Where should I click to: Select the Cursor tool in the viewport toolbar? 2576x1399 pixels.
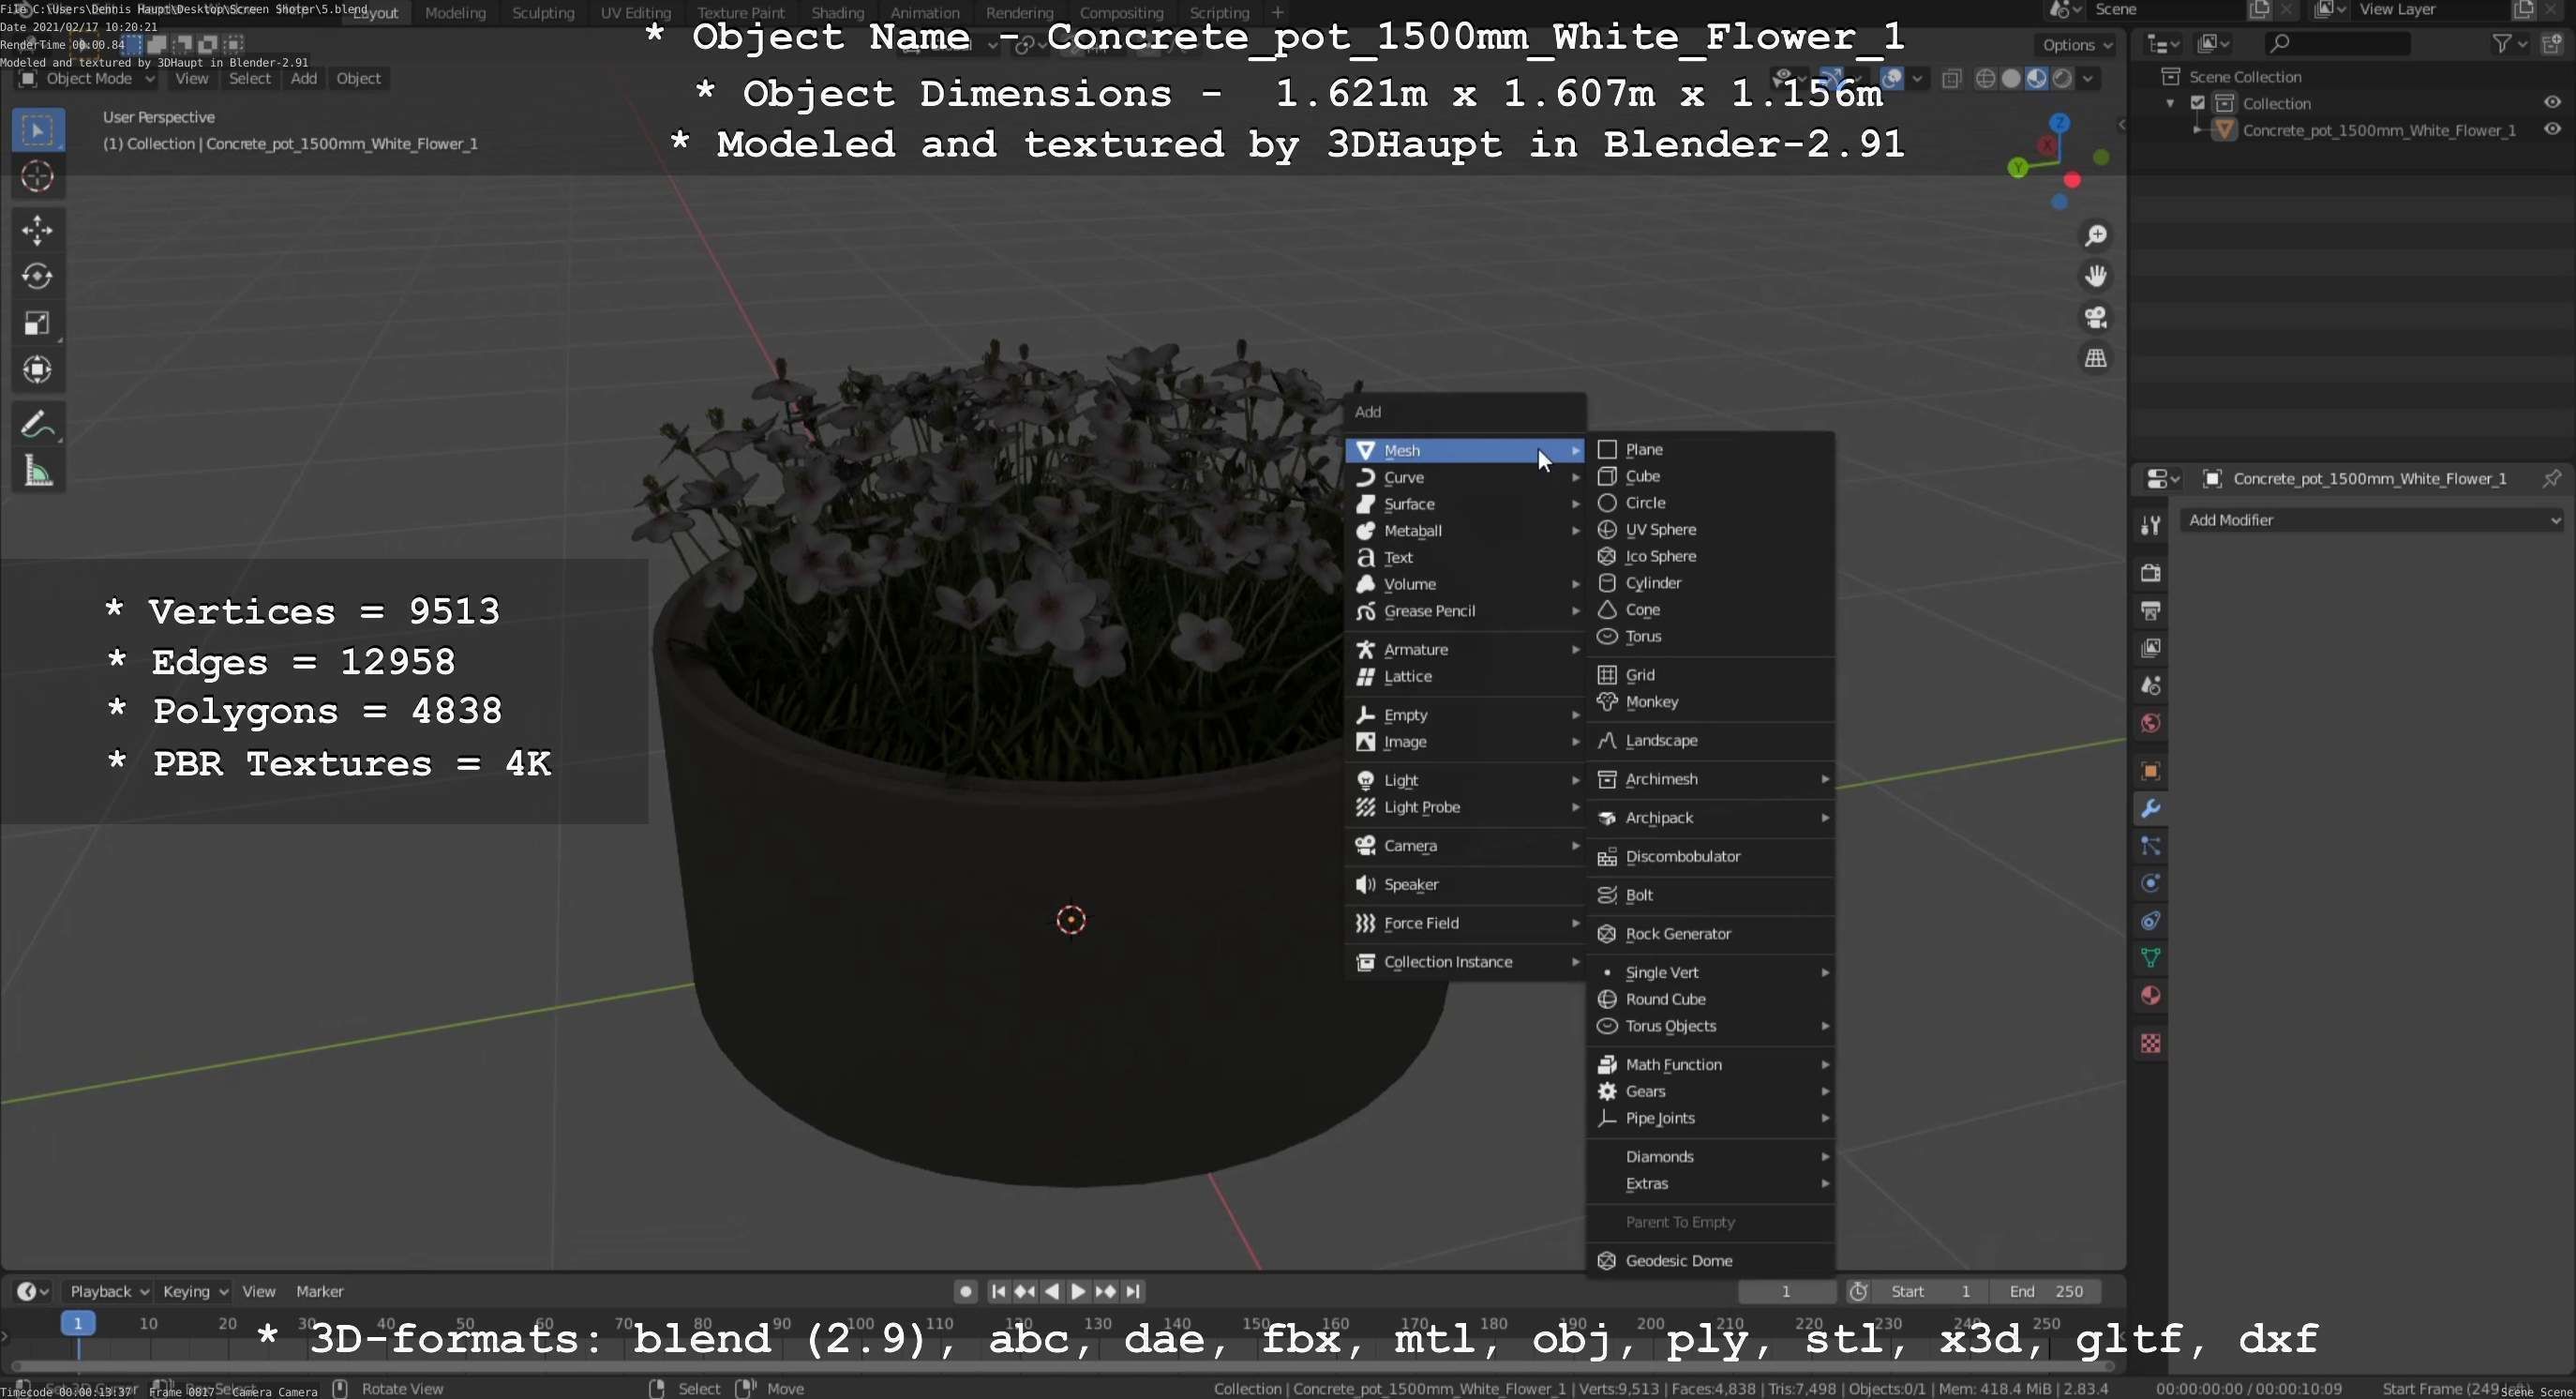pyautogui.click(x=37, y=177)
